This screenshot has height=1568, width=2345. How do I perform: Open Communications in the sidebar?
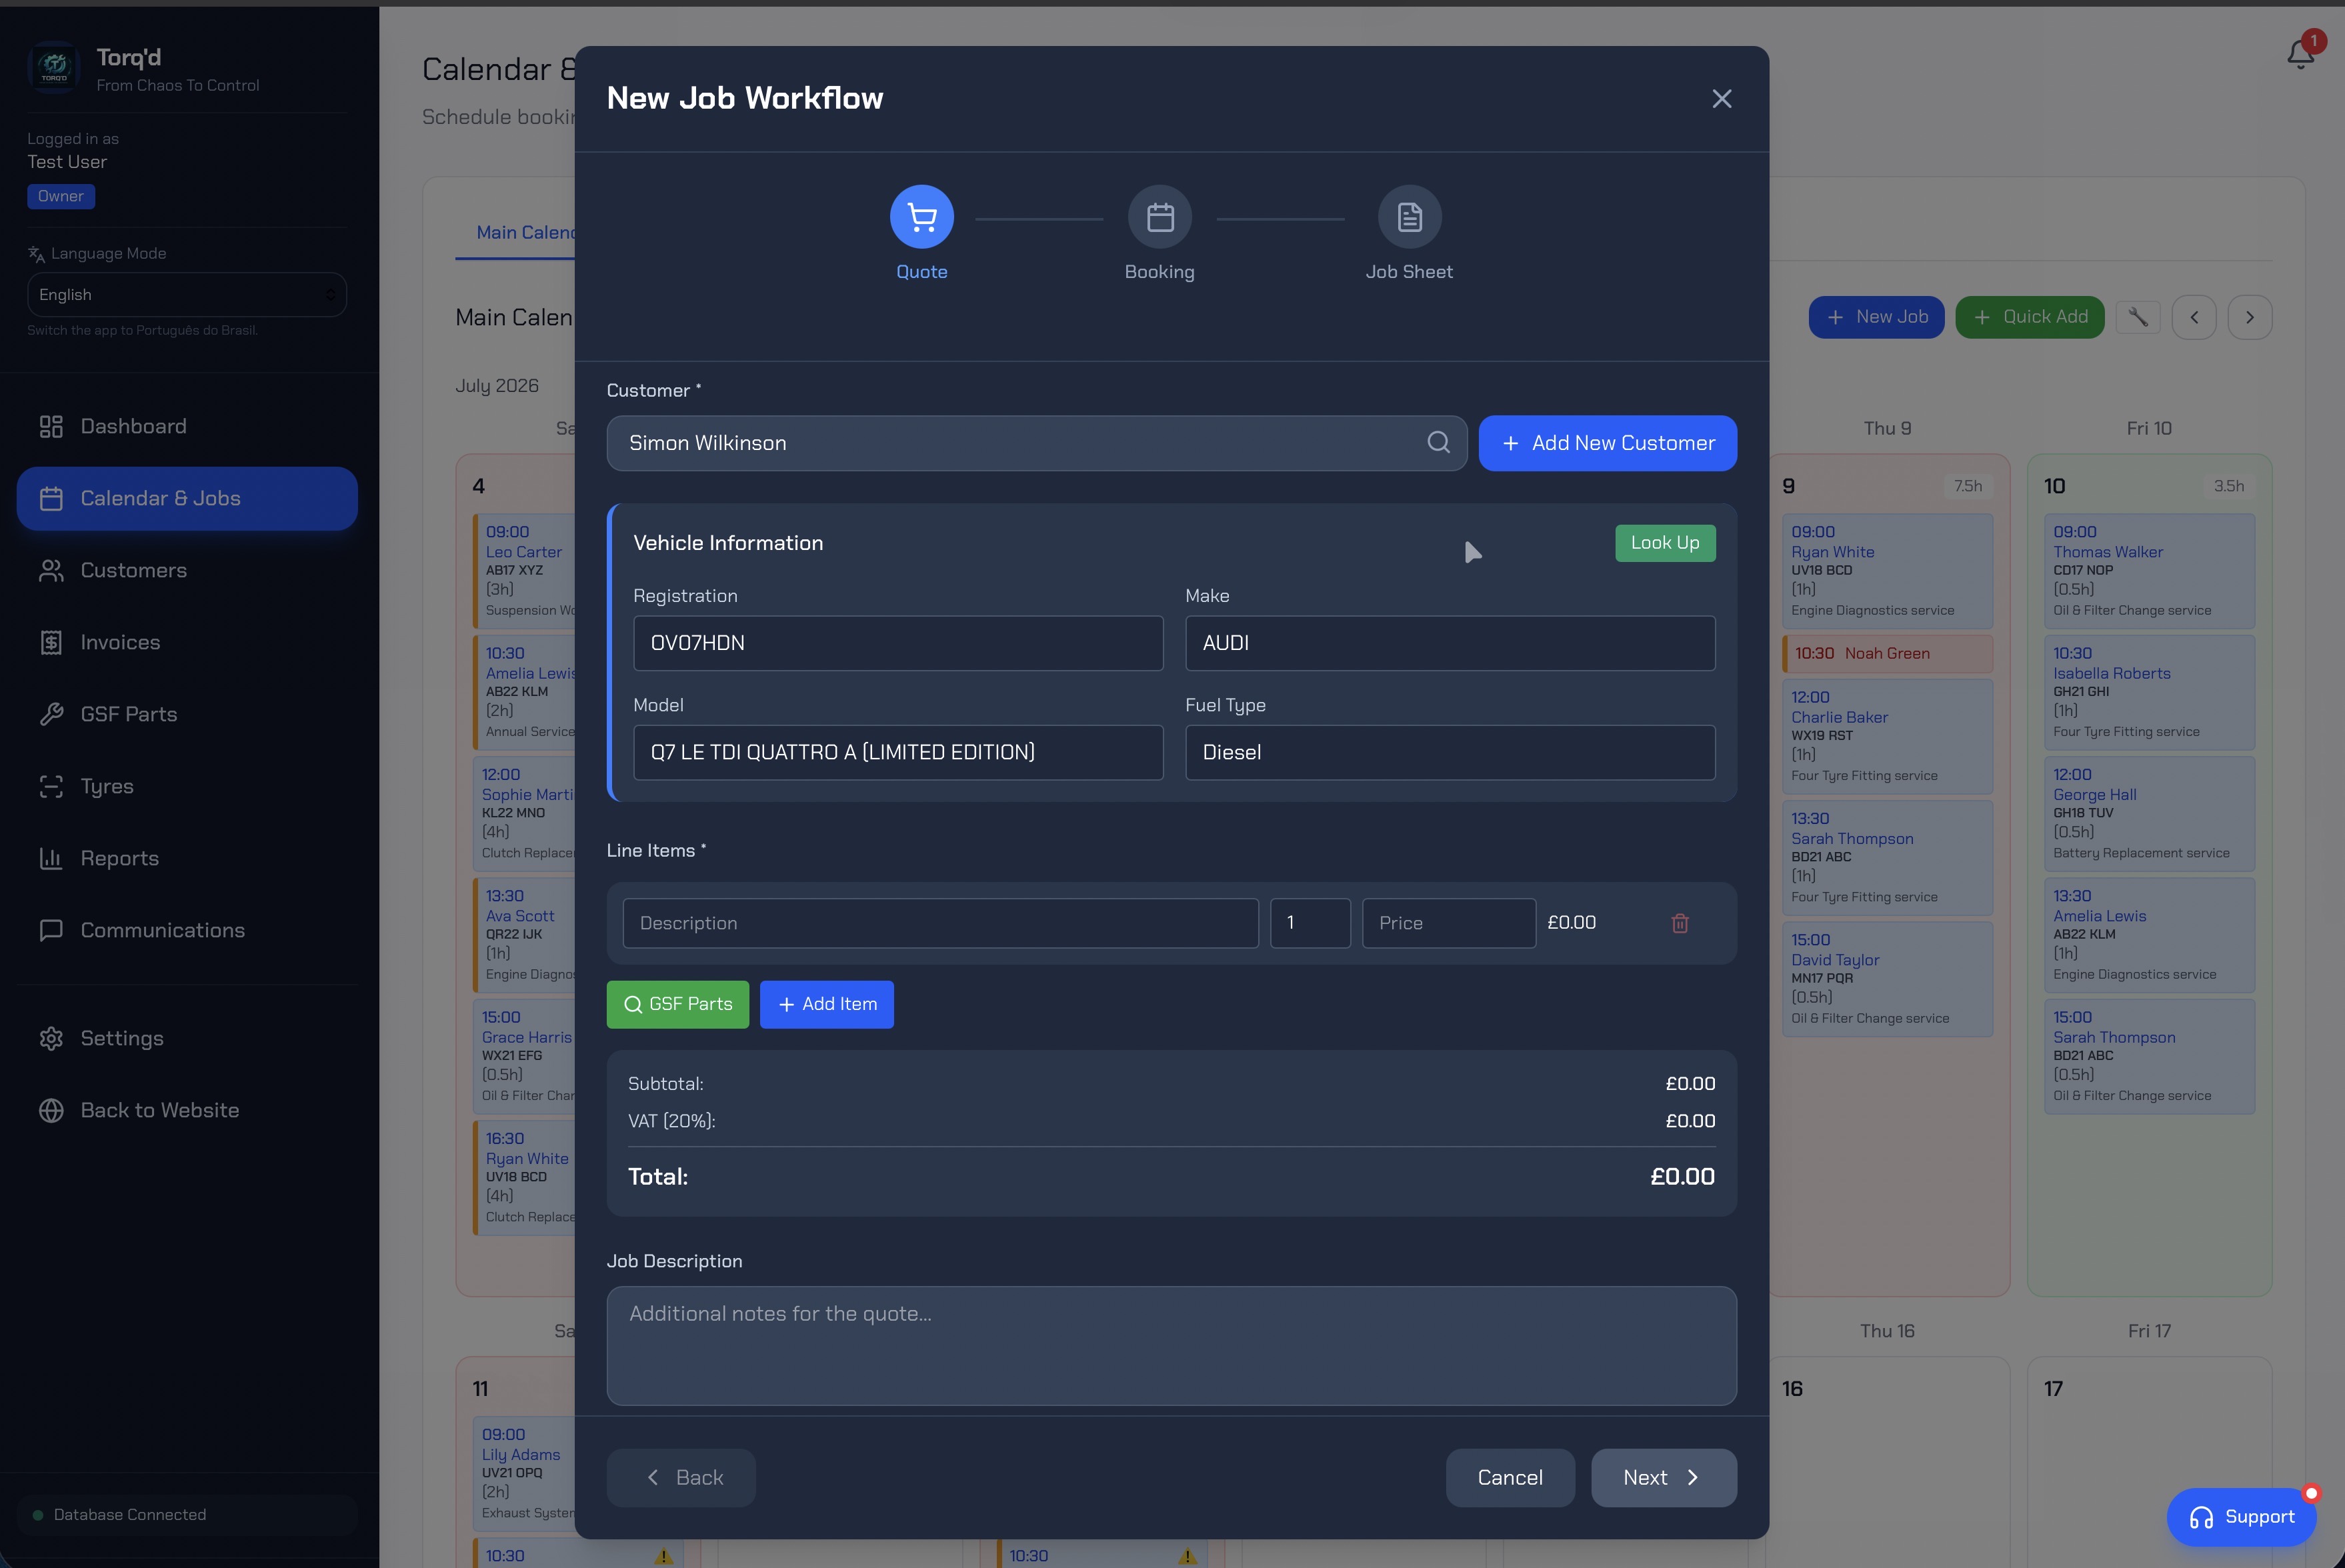coord(187,931)
